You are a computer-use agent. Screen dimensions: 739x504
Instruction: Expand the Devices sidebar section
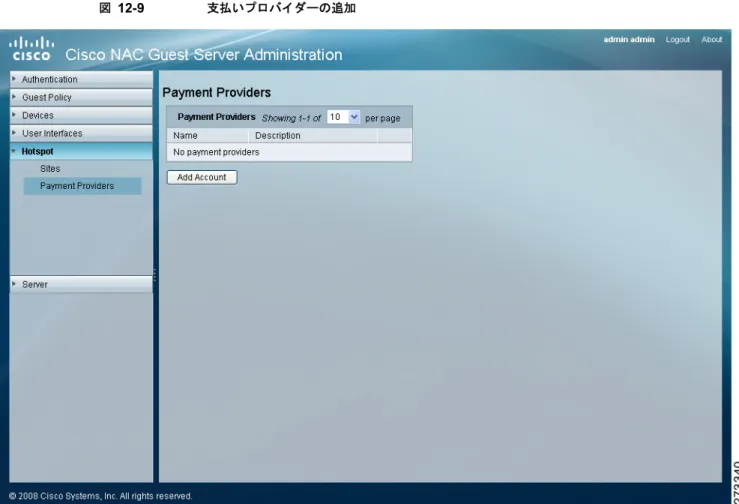(81, 115)
